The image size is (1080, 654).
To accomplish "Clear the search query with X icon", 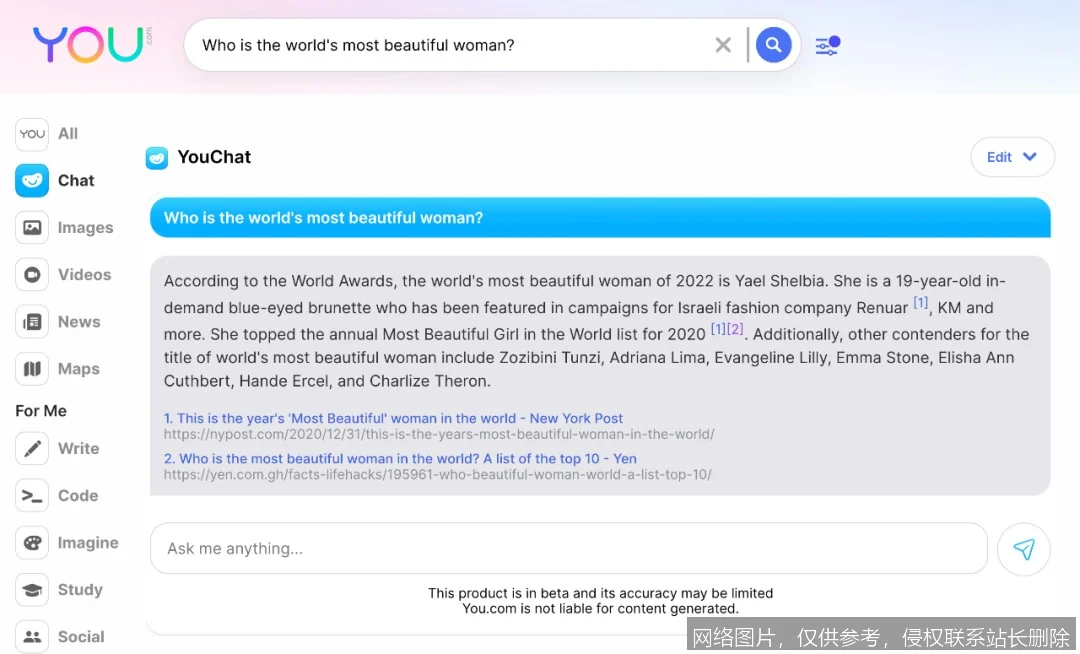I will tap(723, 45).
